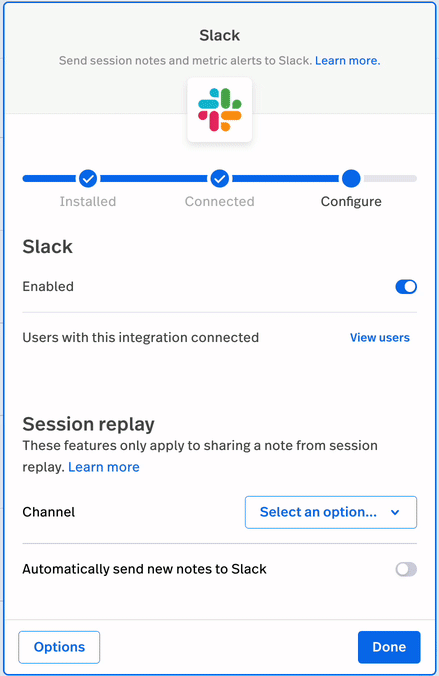Click the Installed step checkmark icon
The image size is (439, 676).
pos(88,178)
